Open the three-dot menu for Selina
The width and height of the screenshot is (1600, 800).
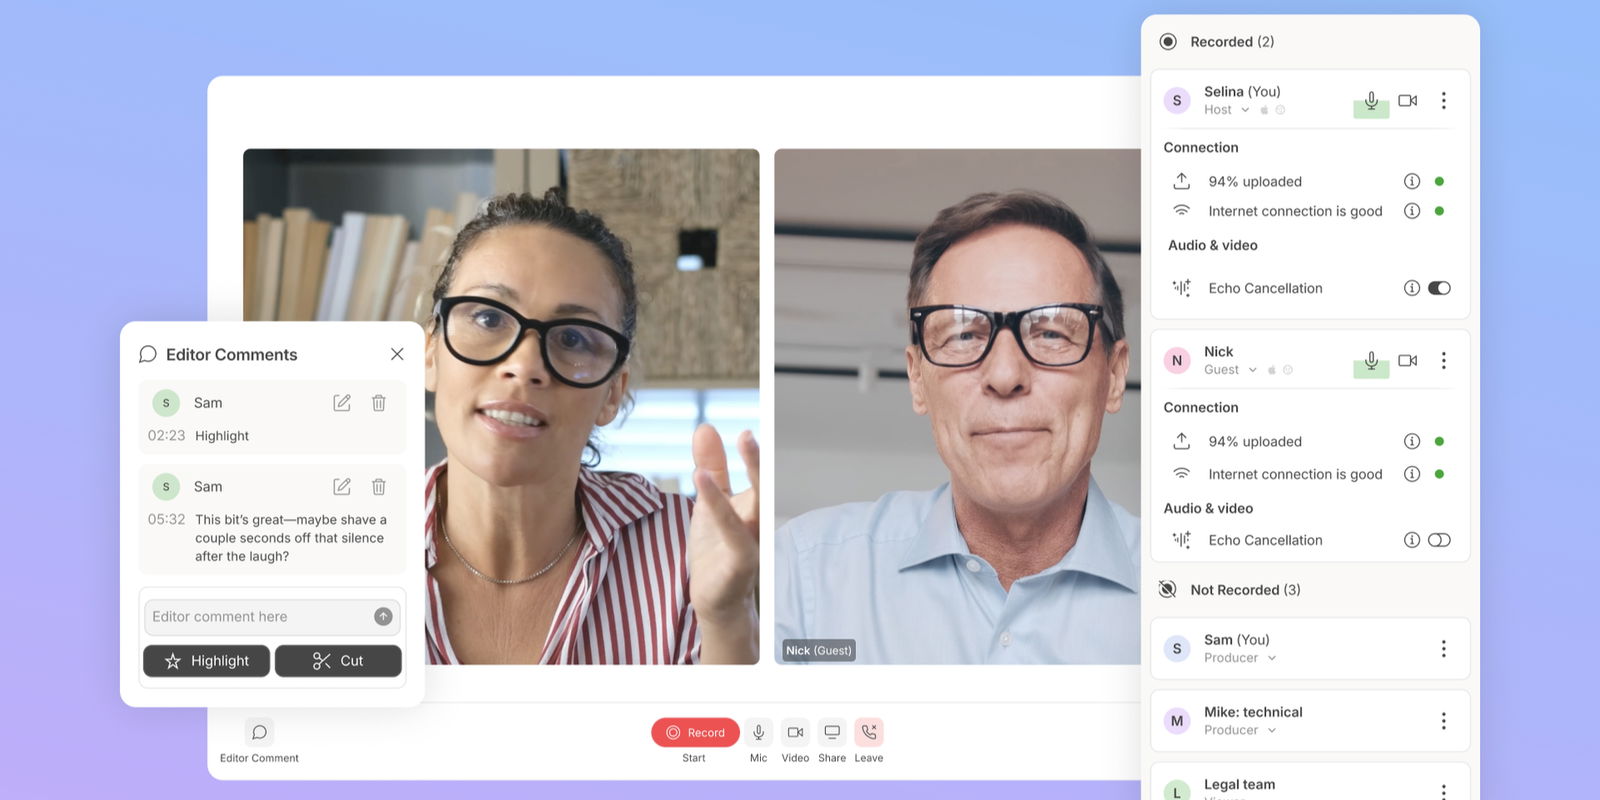pyautogui.click(x=1443, y=101)
